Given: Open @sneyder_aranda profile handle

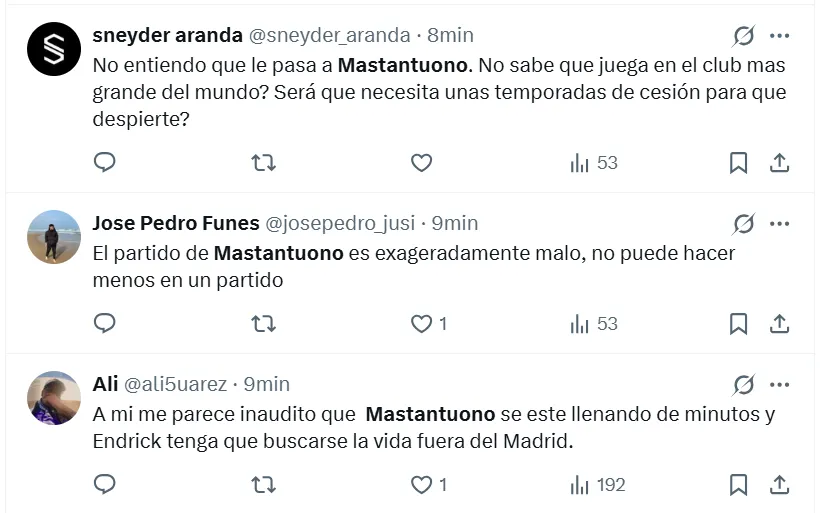Looking at the screenshot, I should tap(329, 35).
